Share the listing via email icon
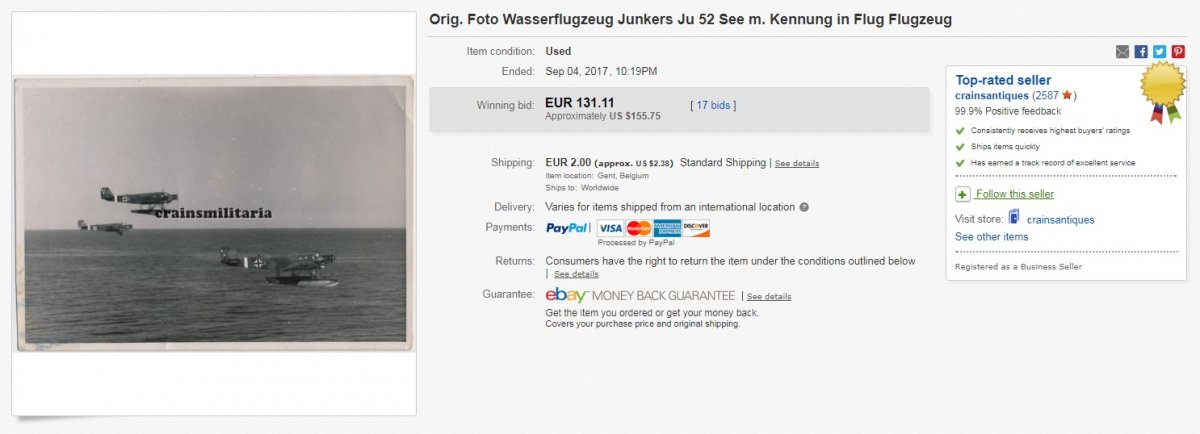The image size is (1200, 434). pos(1123,52)
